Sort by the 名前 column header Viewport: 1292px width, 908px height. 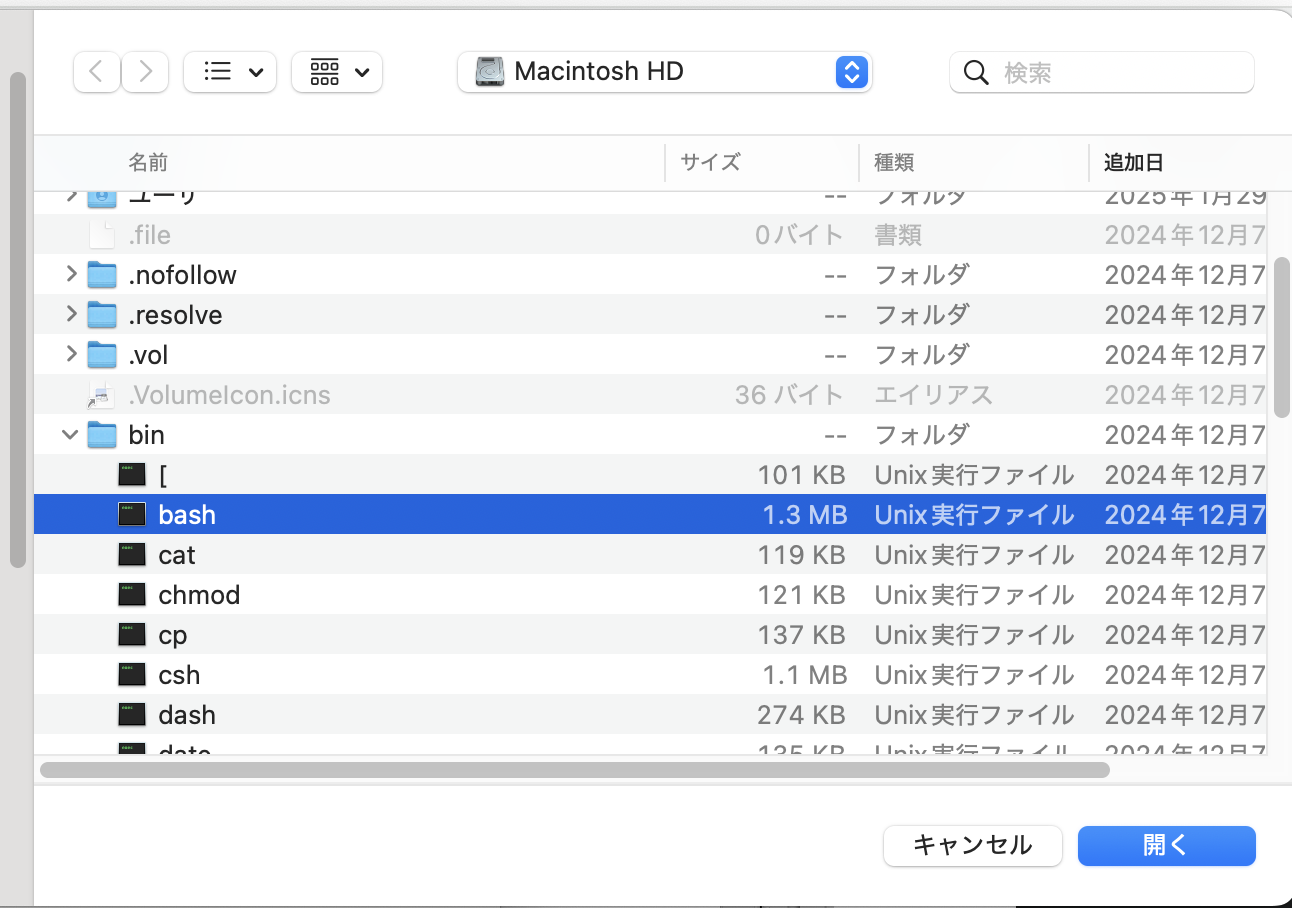point(148,162)
